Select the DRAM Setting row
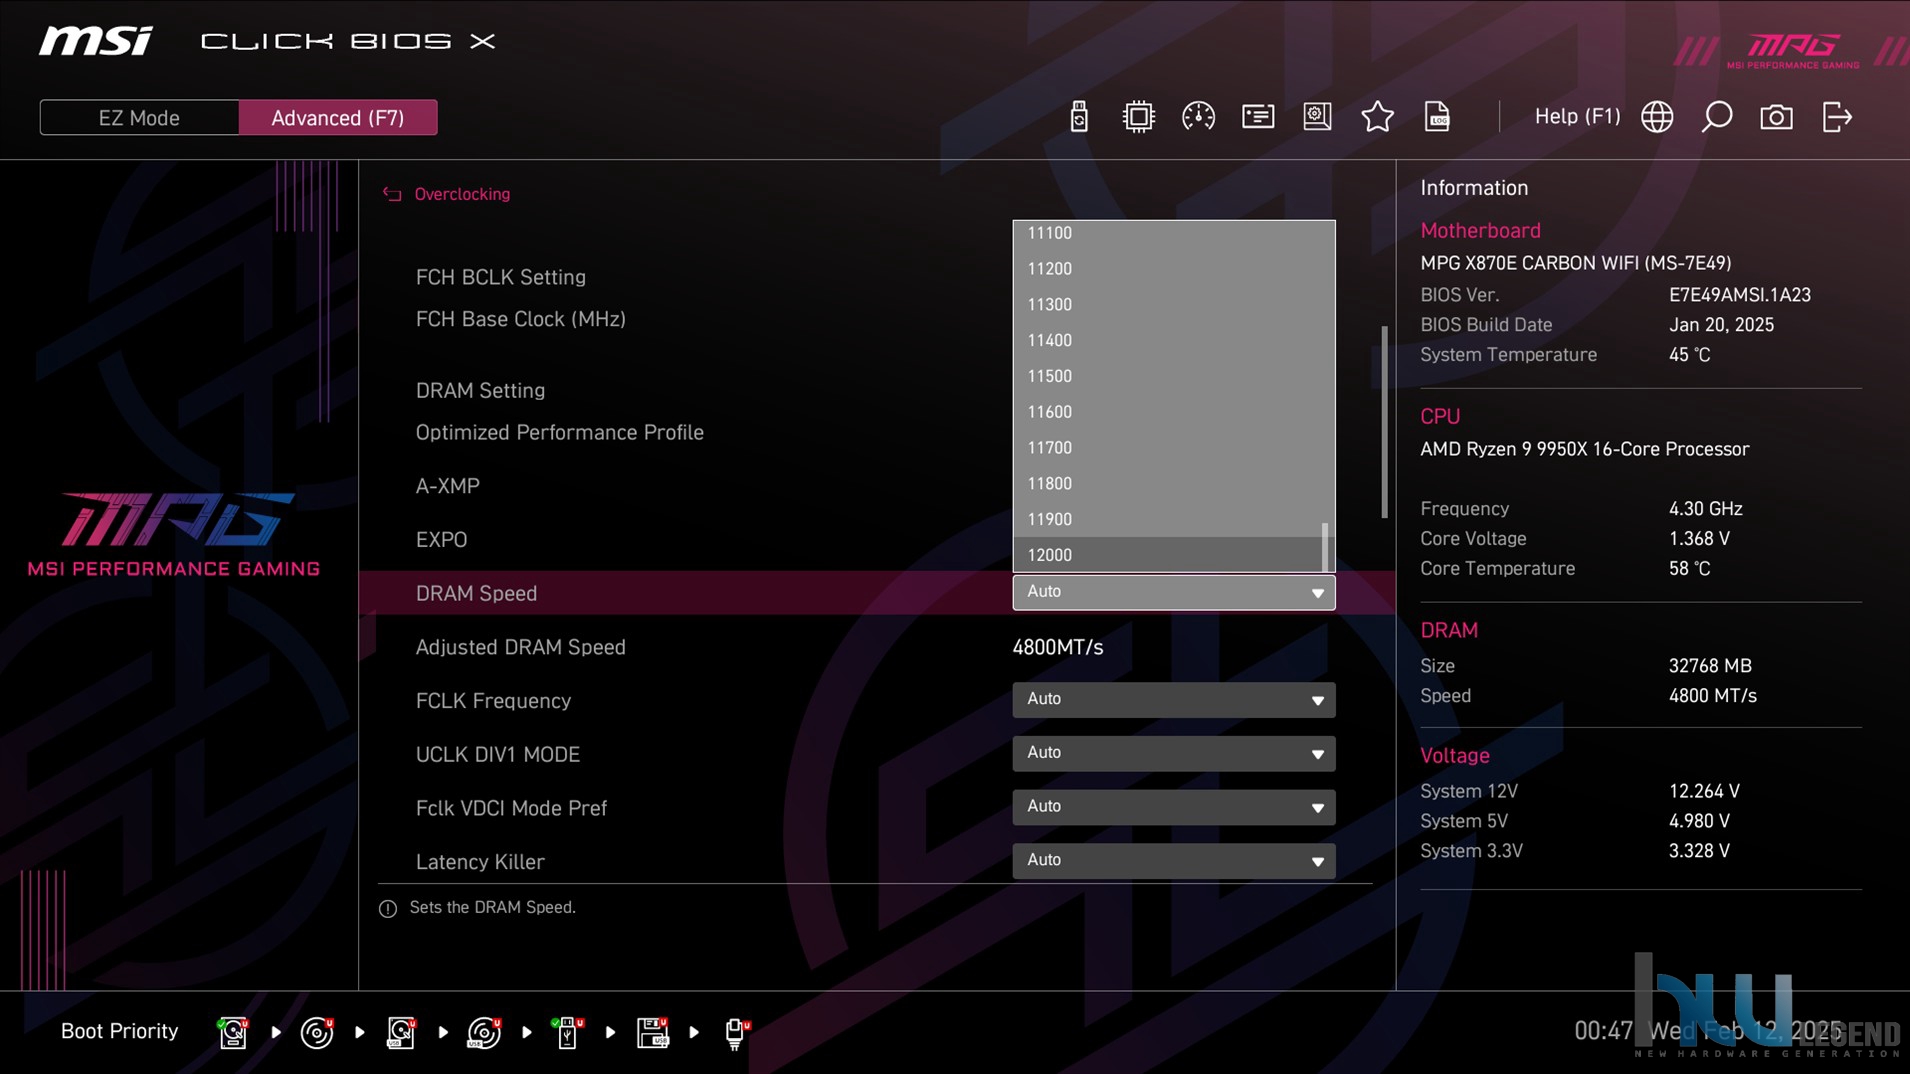Viewport: 1910px width, 1074px height. point(480,391)
